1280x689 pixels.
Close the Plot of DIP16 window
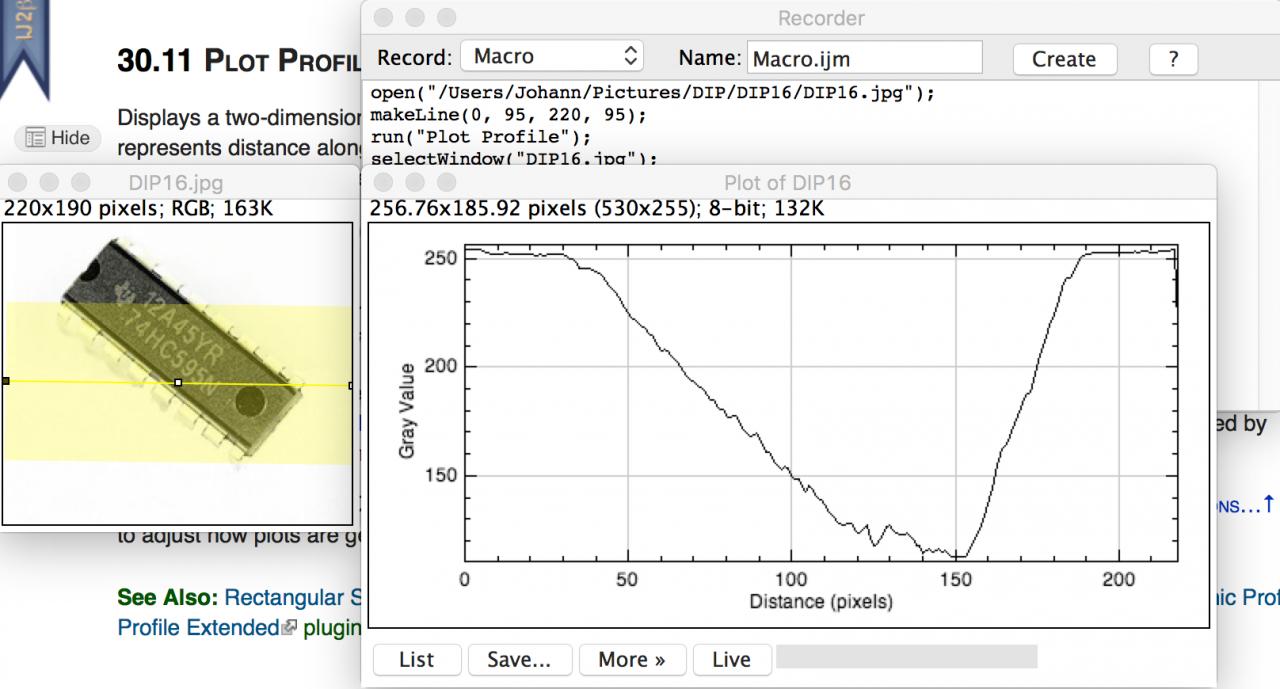[383, 183]
